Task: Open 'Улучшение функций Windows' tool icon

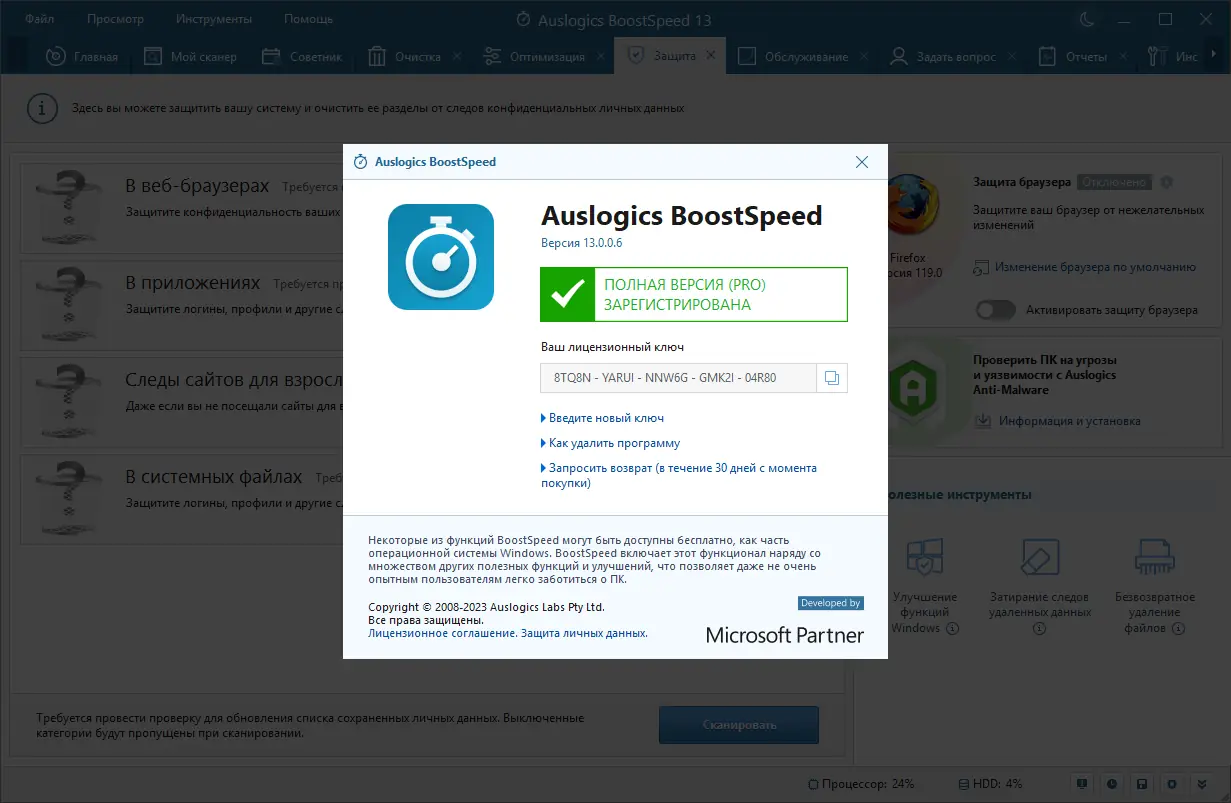Action: coord(925,559)
